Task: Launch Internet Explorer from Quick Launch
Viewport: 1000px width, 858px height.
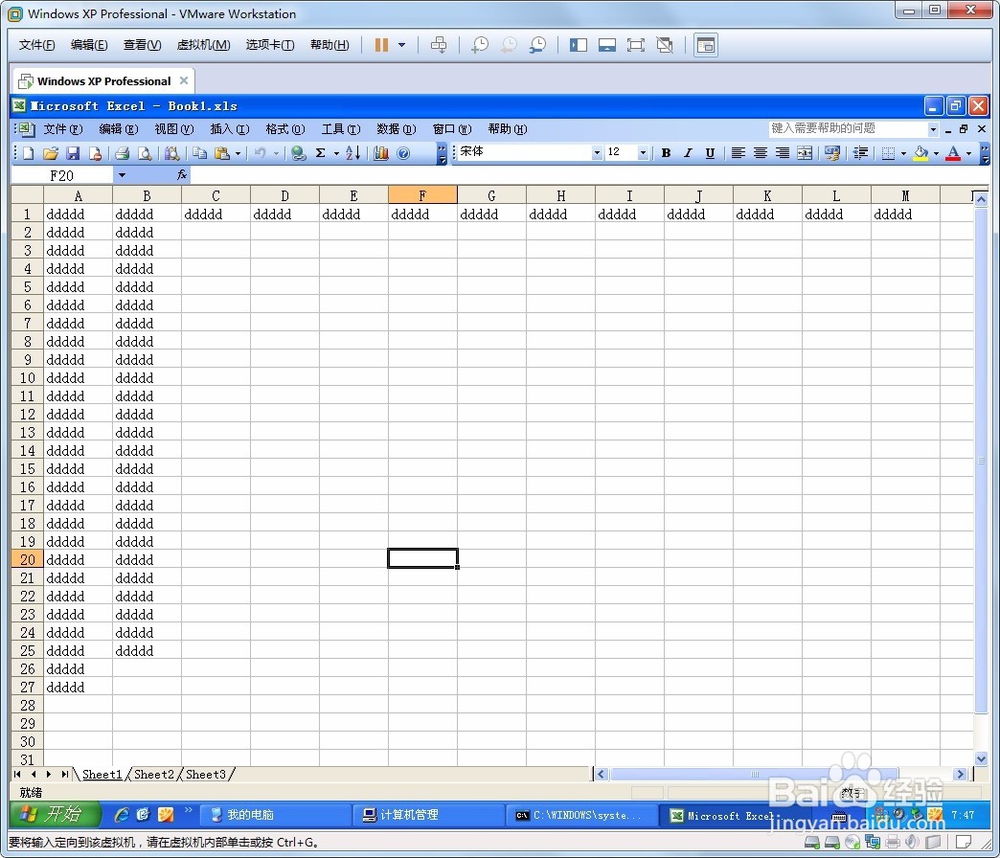Action: coord(121,815)
